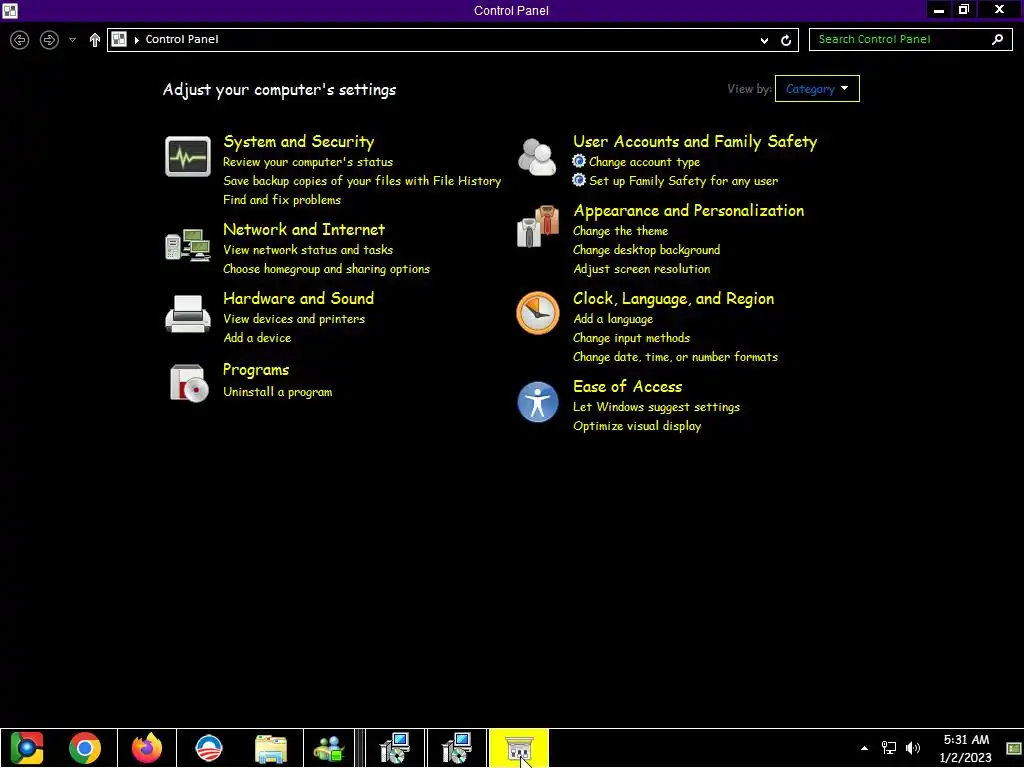Click the Start button in taskbar
The image size is (1024, 768).
[27, 748]
